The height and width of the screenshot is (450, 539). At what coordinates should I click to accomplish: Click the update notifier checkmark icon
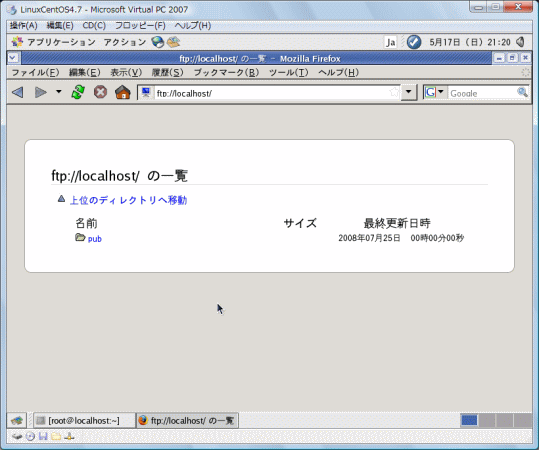(x=414, y=42)
